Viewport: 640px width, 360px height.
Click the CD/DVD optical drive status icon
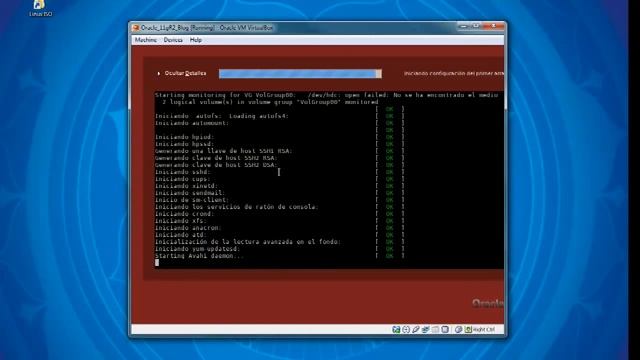coord(406,329)
